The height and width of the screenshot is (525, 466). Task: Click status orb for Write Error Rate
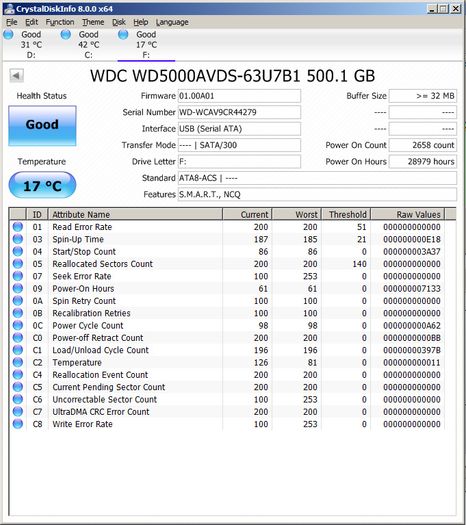coord(18,424)
